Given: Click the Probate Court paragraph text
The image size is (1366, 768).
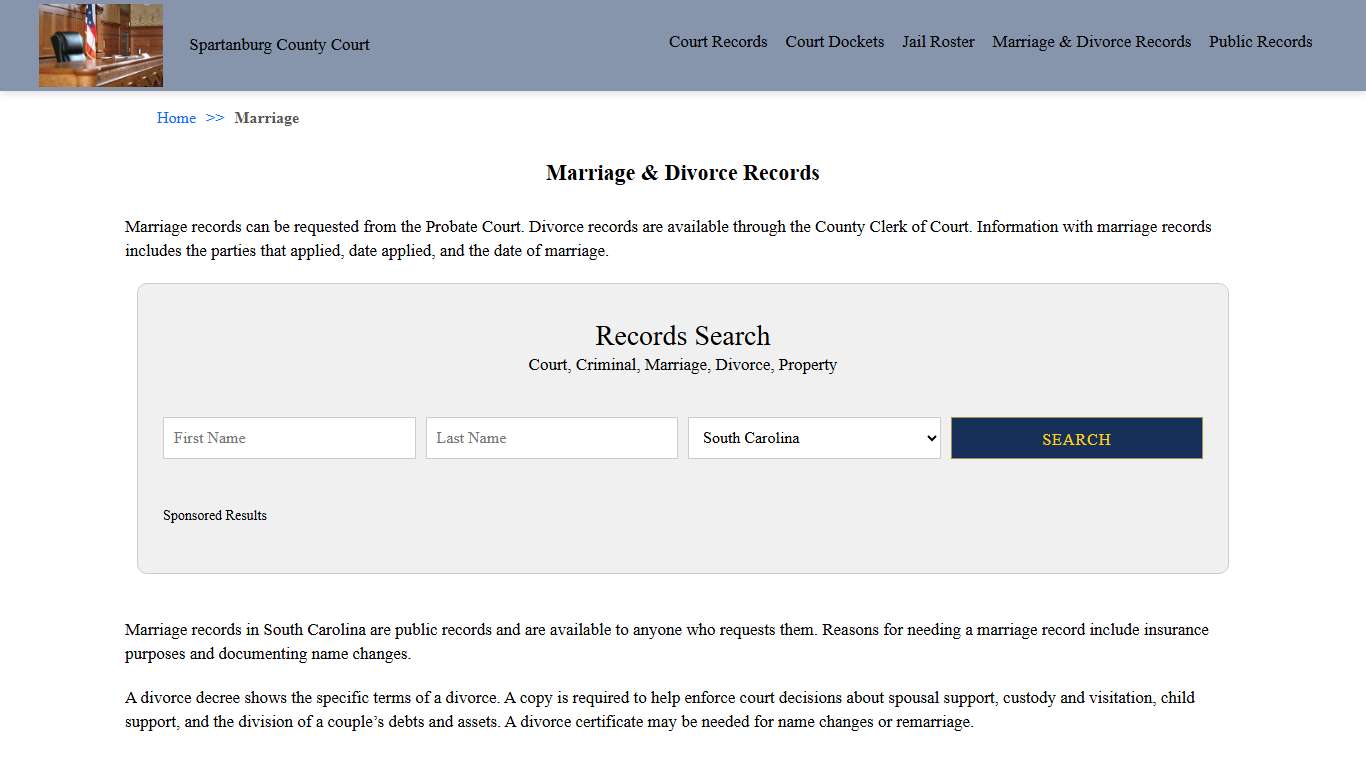Looking at the screenshot, I should 668,238.
